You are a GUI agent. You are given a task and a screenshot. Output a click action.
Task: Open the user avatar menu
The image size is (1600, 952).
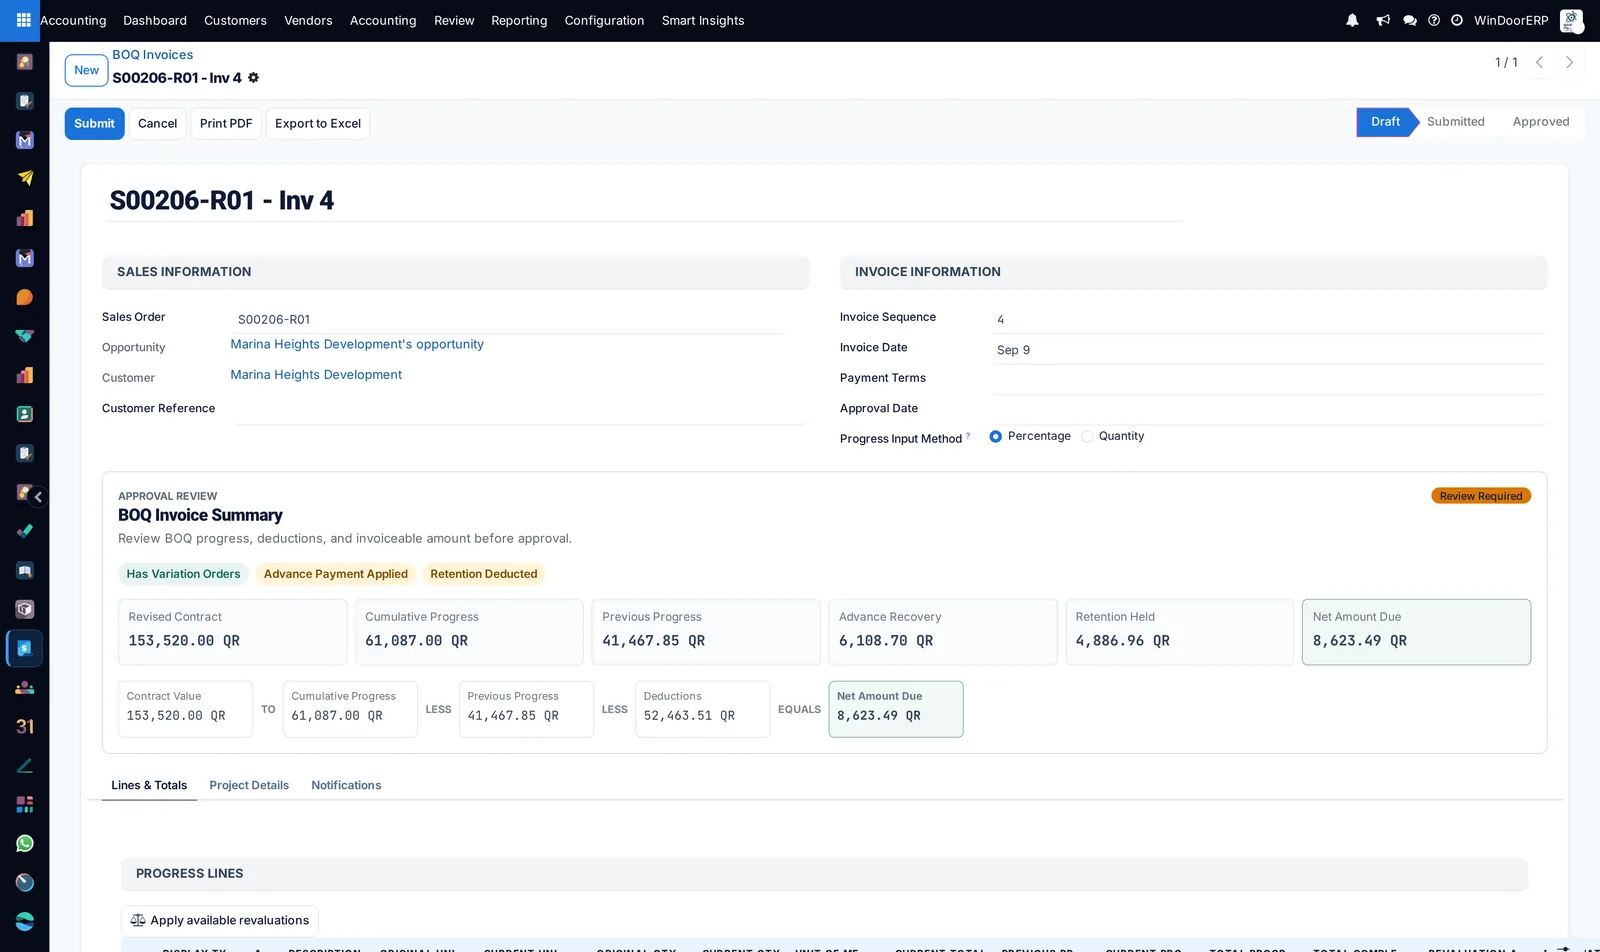click(1571, 20)
